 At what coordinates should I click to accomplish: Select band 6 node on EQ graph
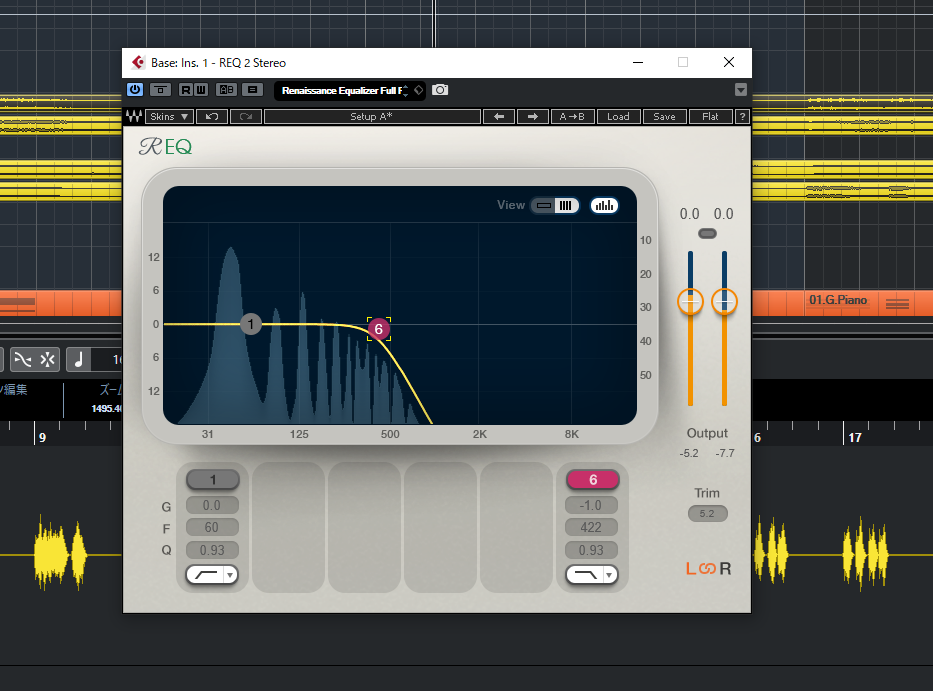(378, 329)
